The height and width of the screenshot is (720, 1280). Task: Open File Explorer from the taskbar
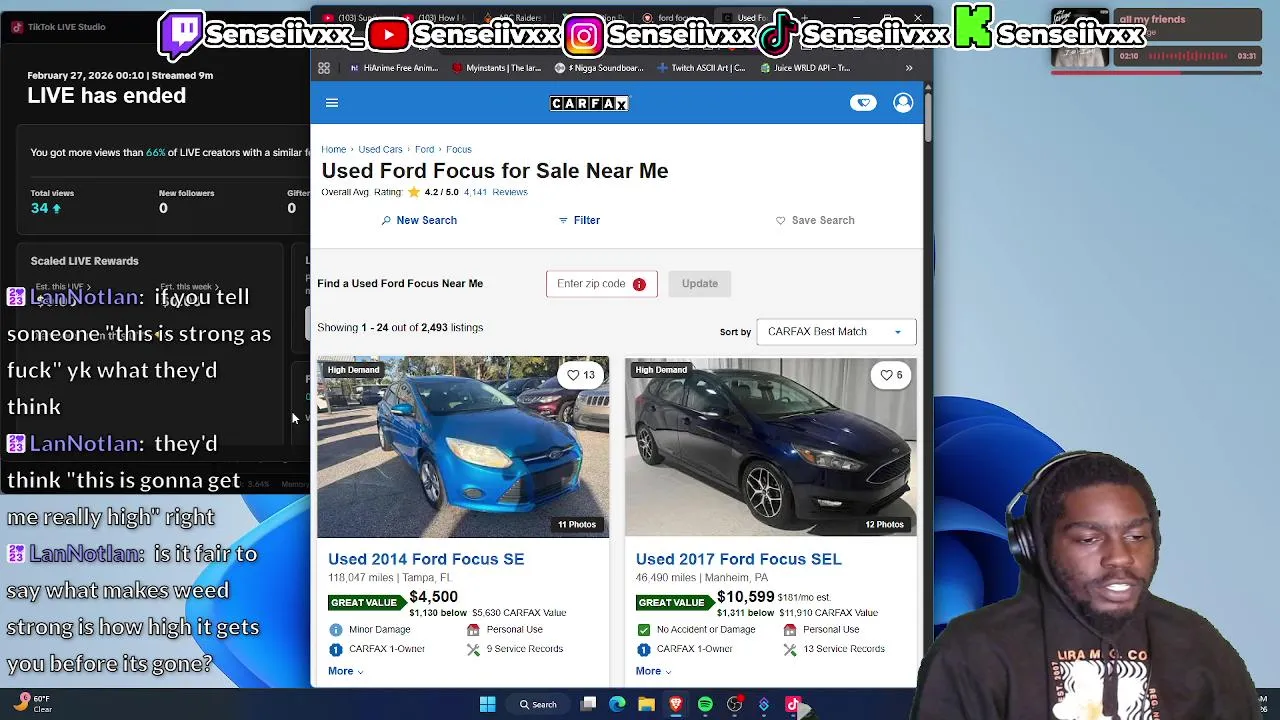pyautogui.click(x=646, y=705)
